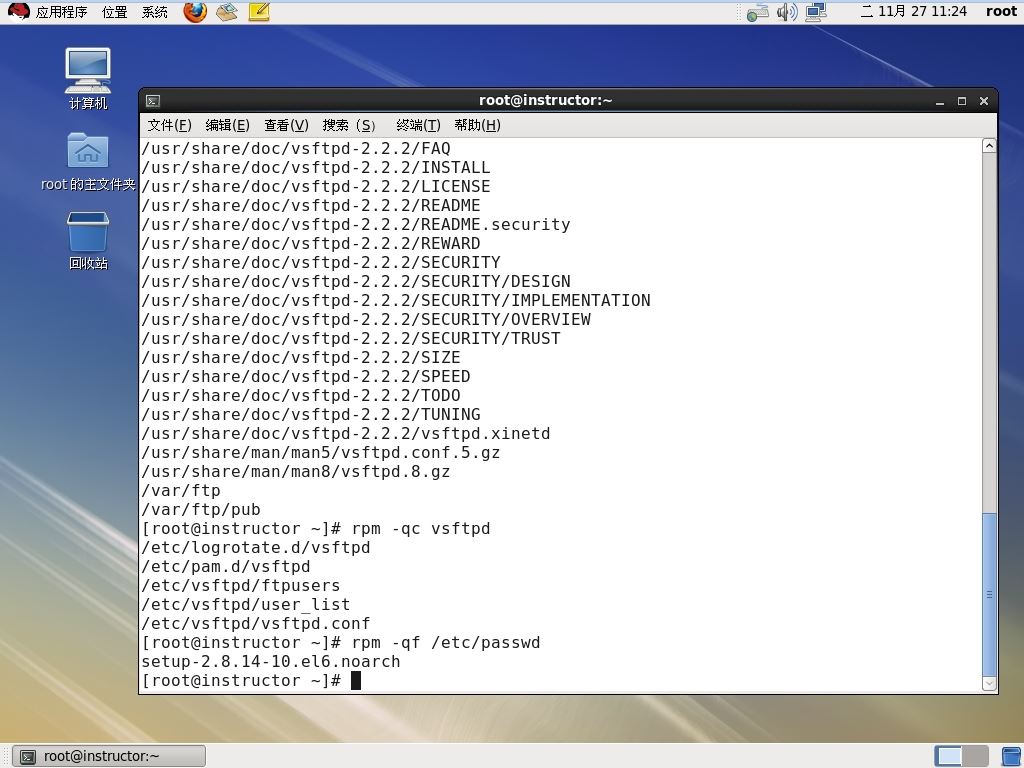Select the Computer desktop icon
1024x768 pixels.
click(88, 78)
